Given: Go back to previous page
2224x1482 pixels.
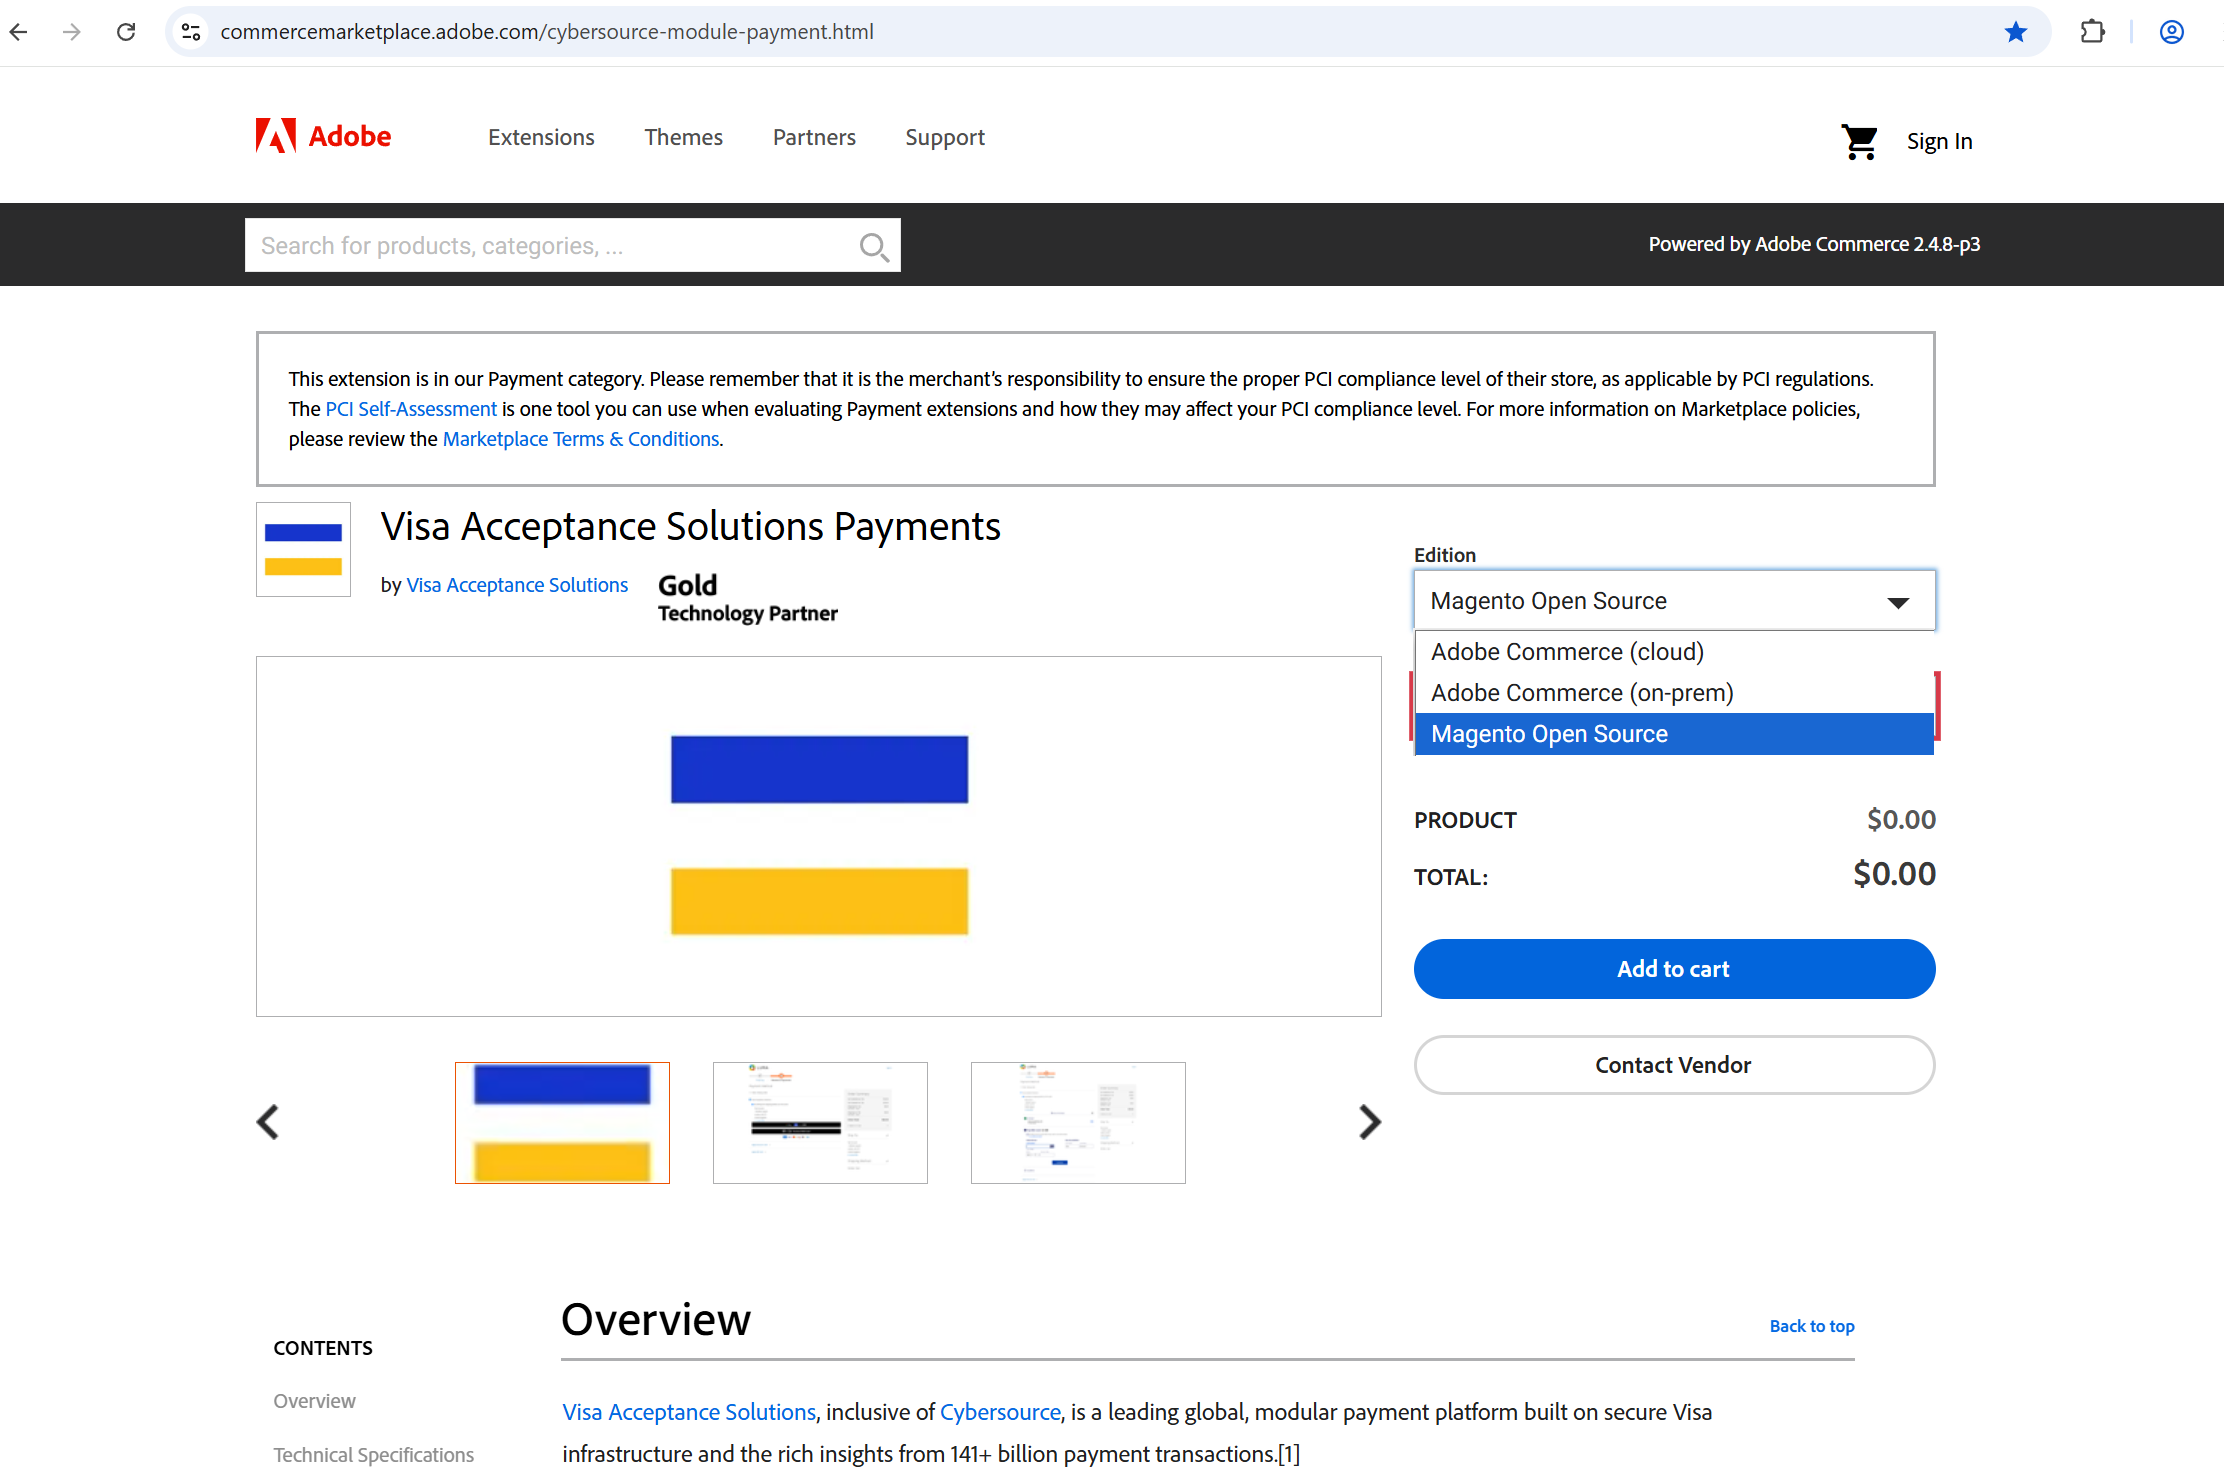Looking at the screenshot, I should 19,32.
